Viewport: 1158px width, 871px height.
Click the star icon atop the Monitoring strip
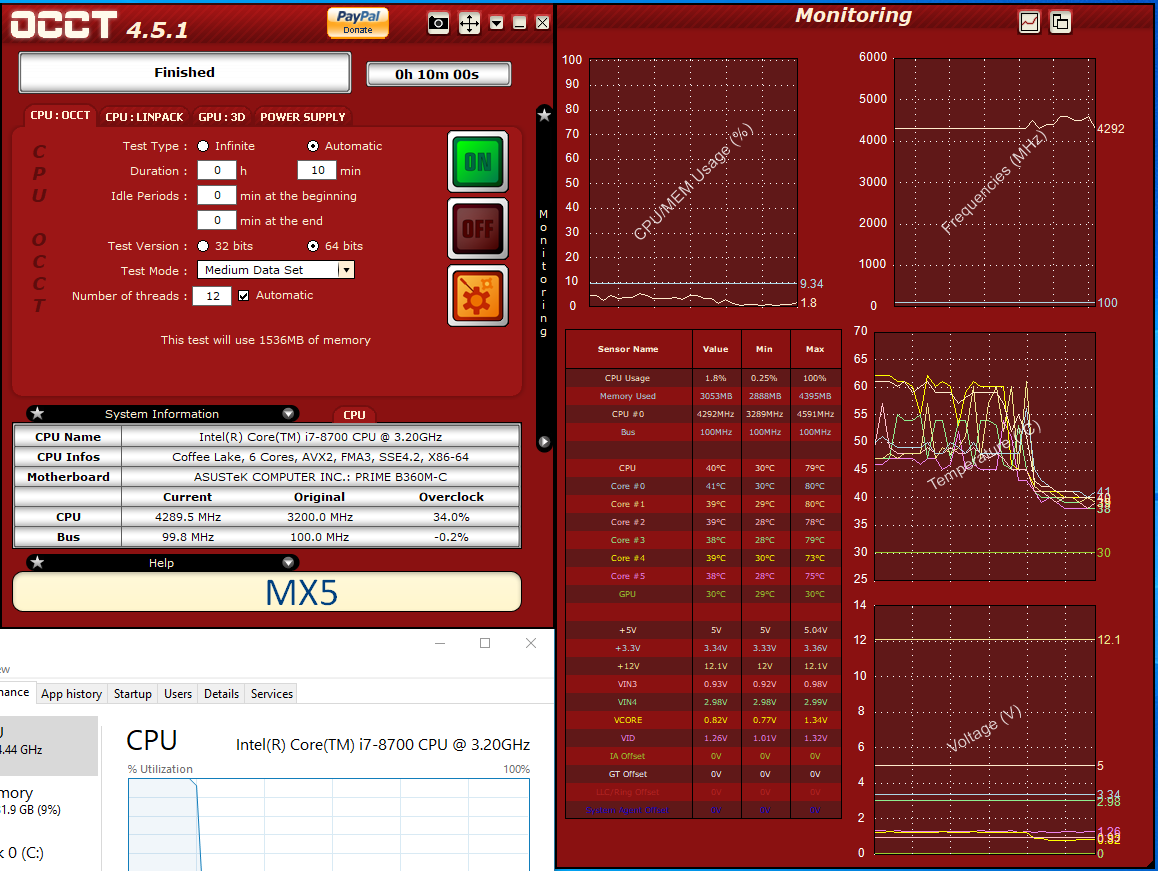(544, 115)
